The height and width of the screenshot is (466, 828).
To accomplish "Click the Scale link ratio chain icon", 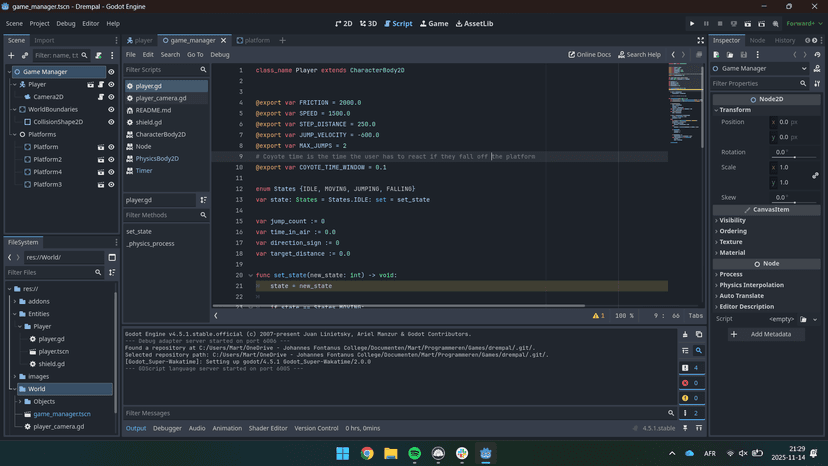I will [x=816, y=175].
